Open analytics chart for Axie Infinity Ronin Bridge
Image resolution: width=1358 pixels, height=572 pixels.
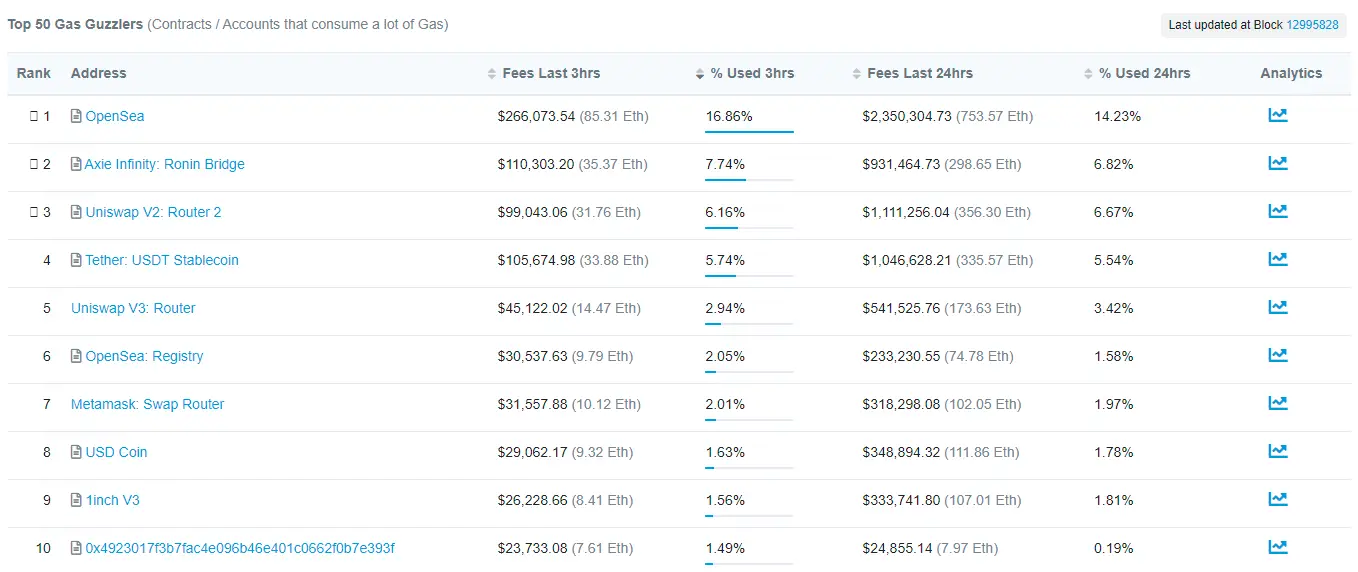(1277, 164)
